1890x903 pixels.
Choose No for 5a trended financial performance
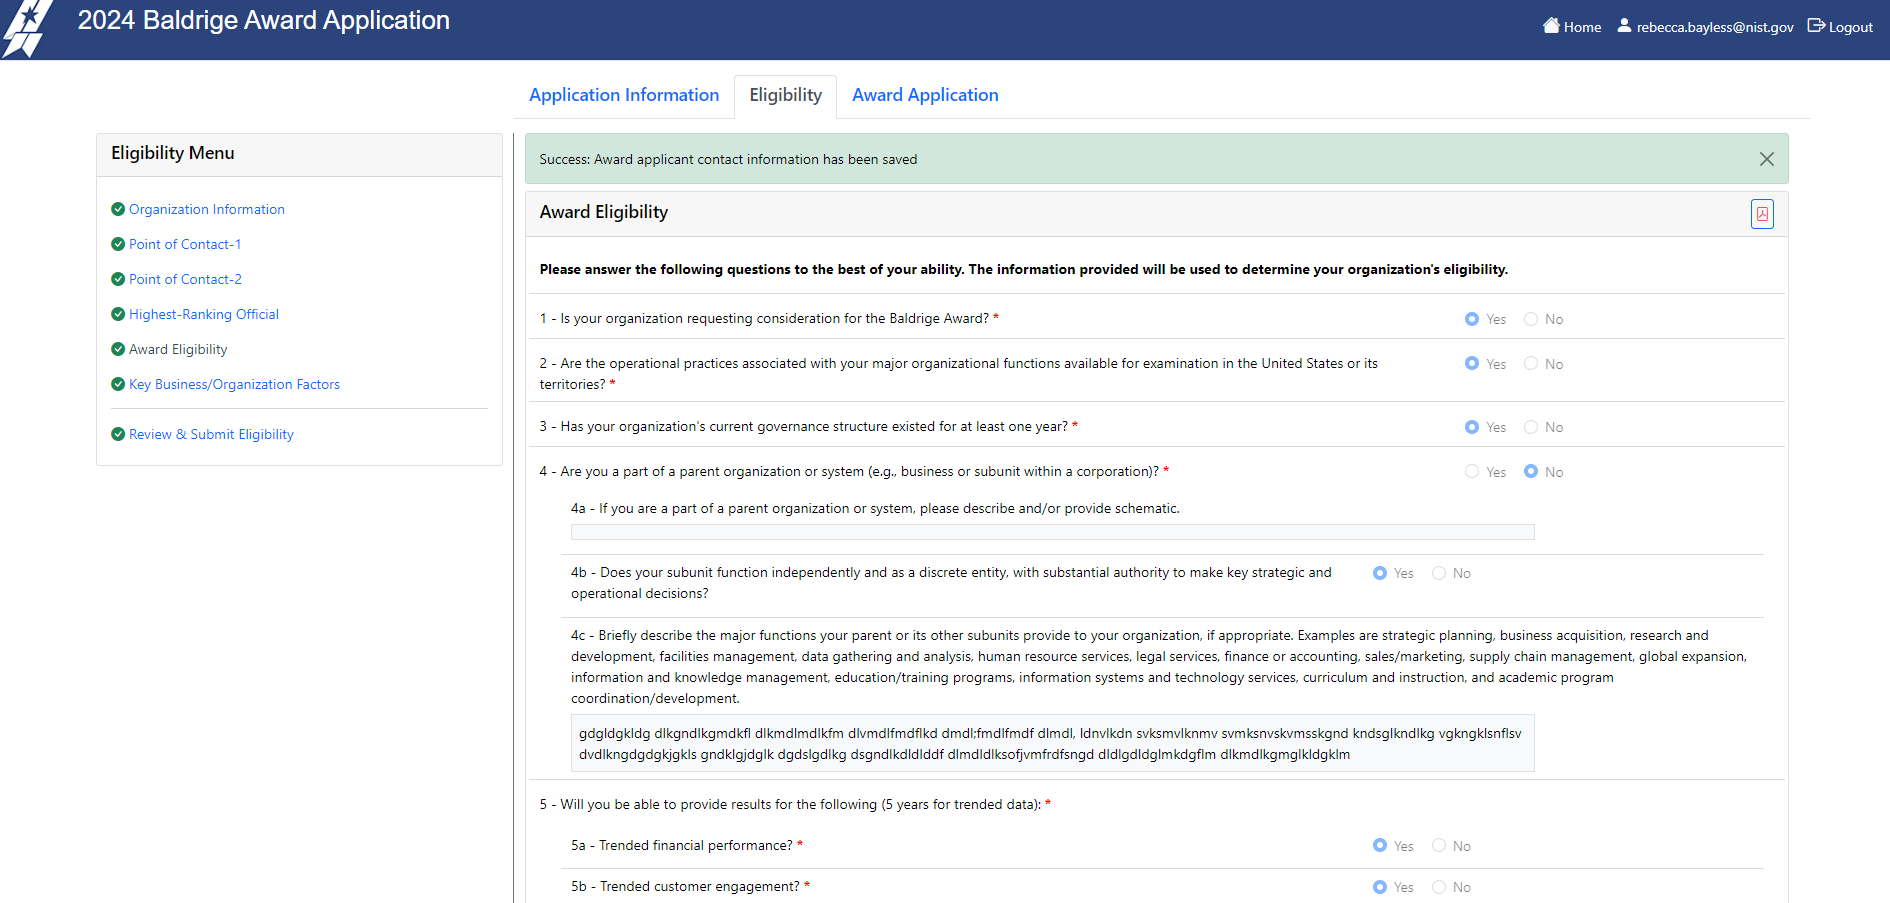point(1439,846)
